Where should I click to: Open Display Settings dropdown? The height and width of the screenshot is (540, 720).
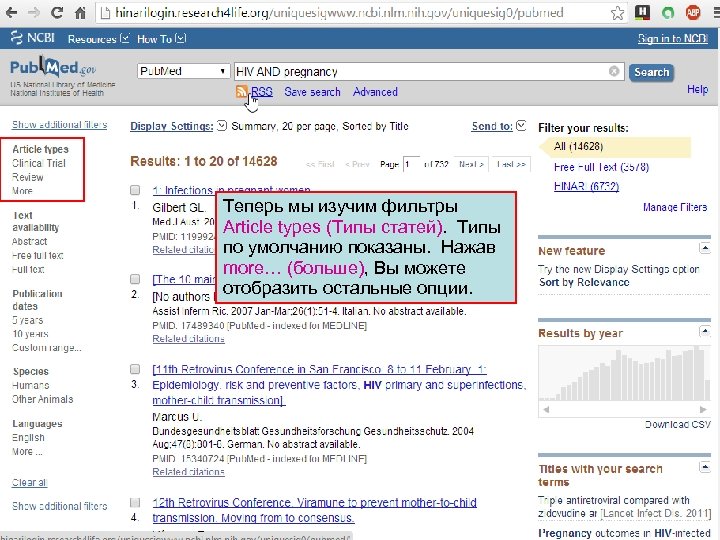click(x=178, y=126)
